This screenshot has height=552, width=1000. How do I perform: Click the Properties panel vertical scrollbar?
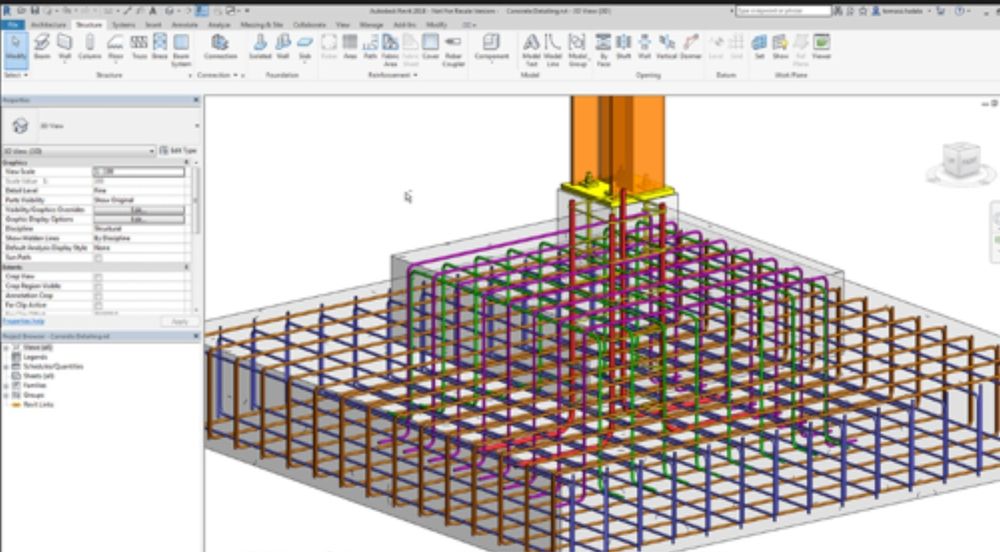196,199
